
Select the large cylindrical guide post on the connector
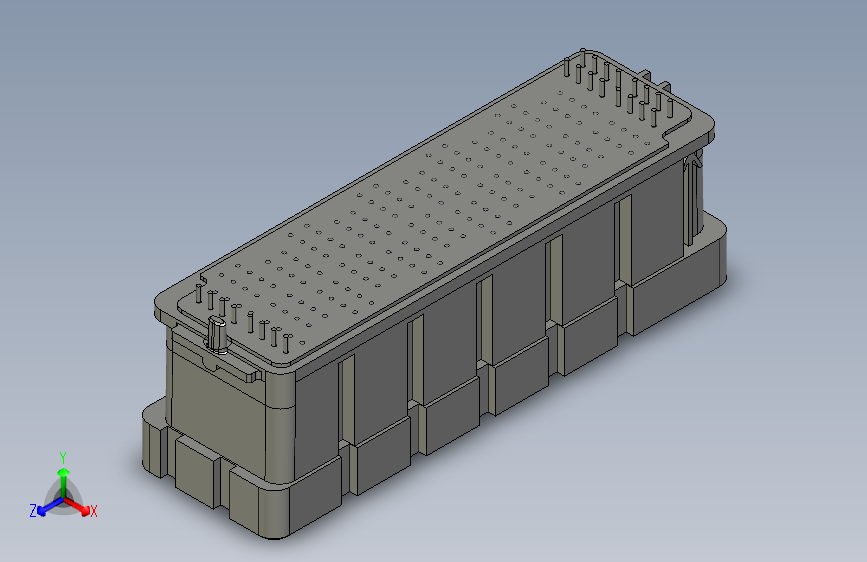coord(218,334)
